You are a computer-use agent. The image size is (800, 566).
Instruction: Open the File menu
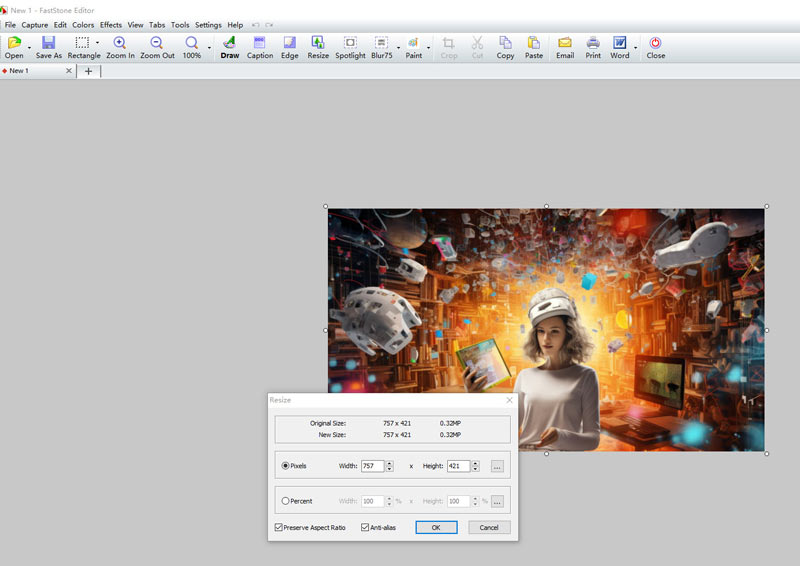click(x=10, y=25)
